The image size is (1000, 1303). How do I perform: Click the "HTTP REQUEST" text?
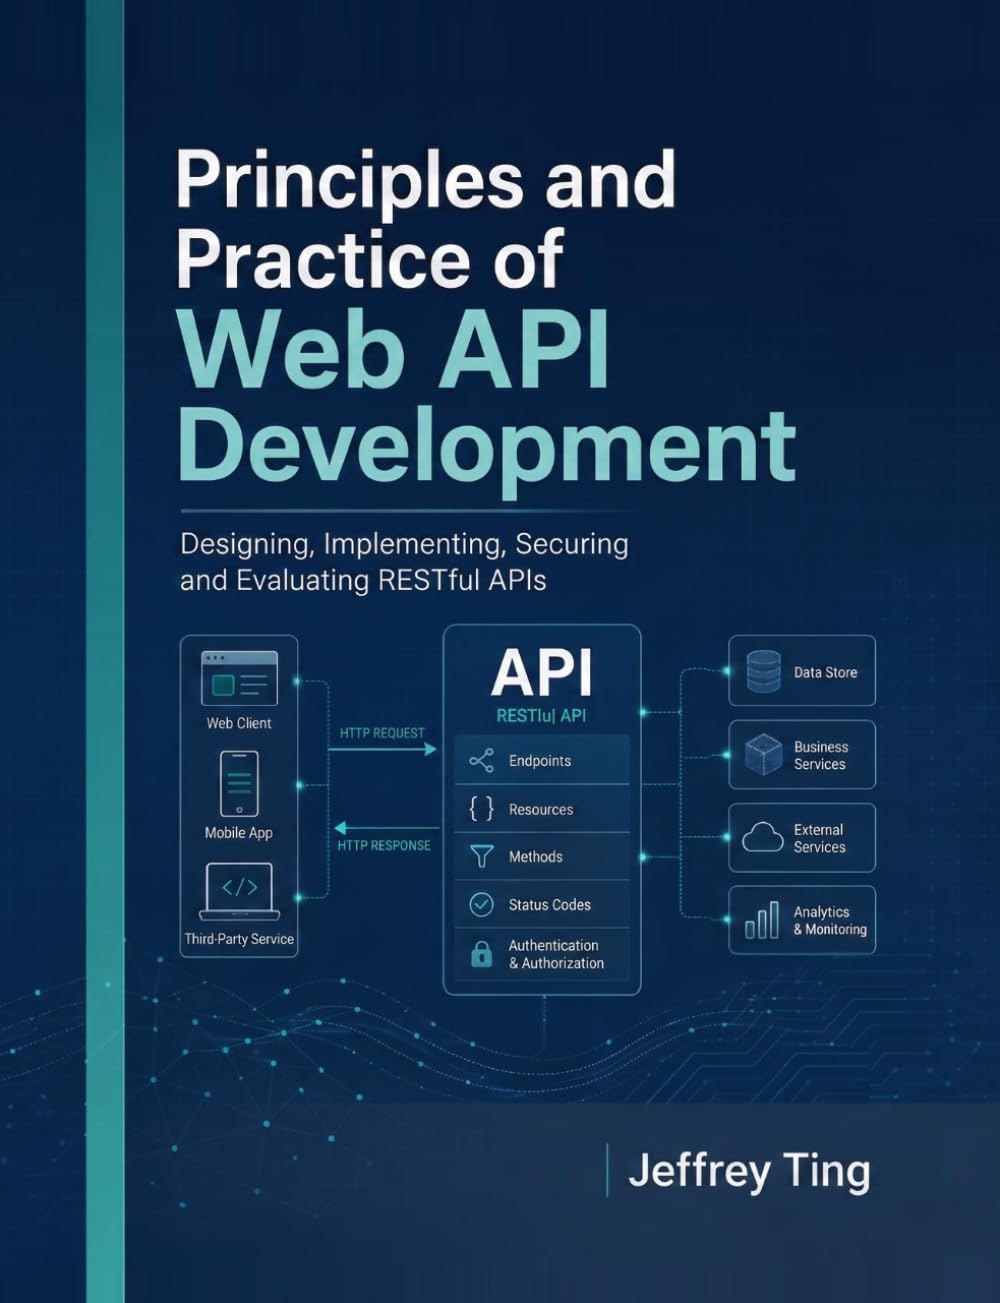[382, 733]
